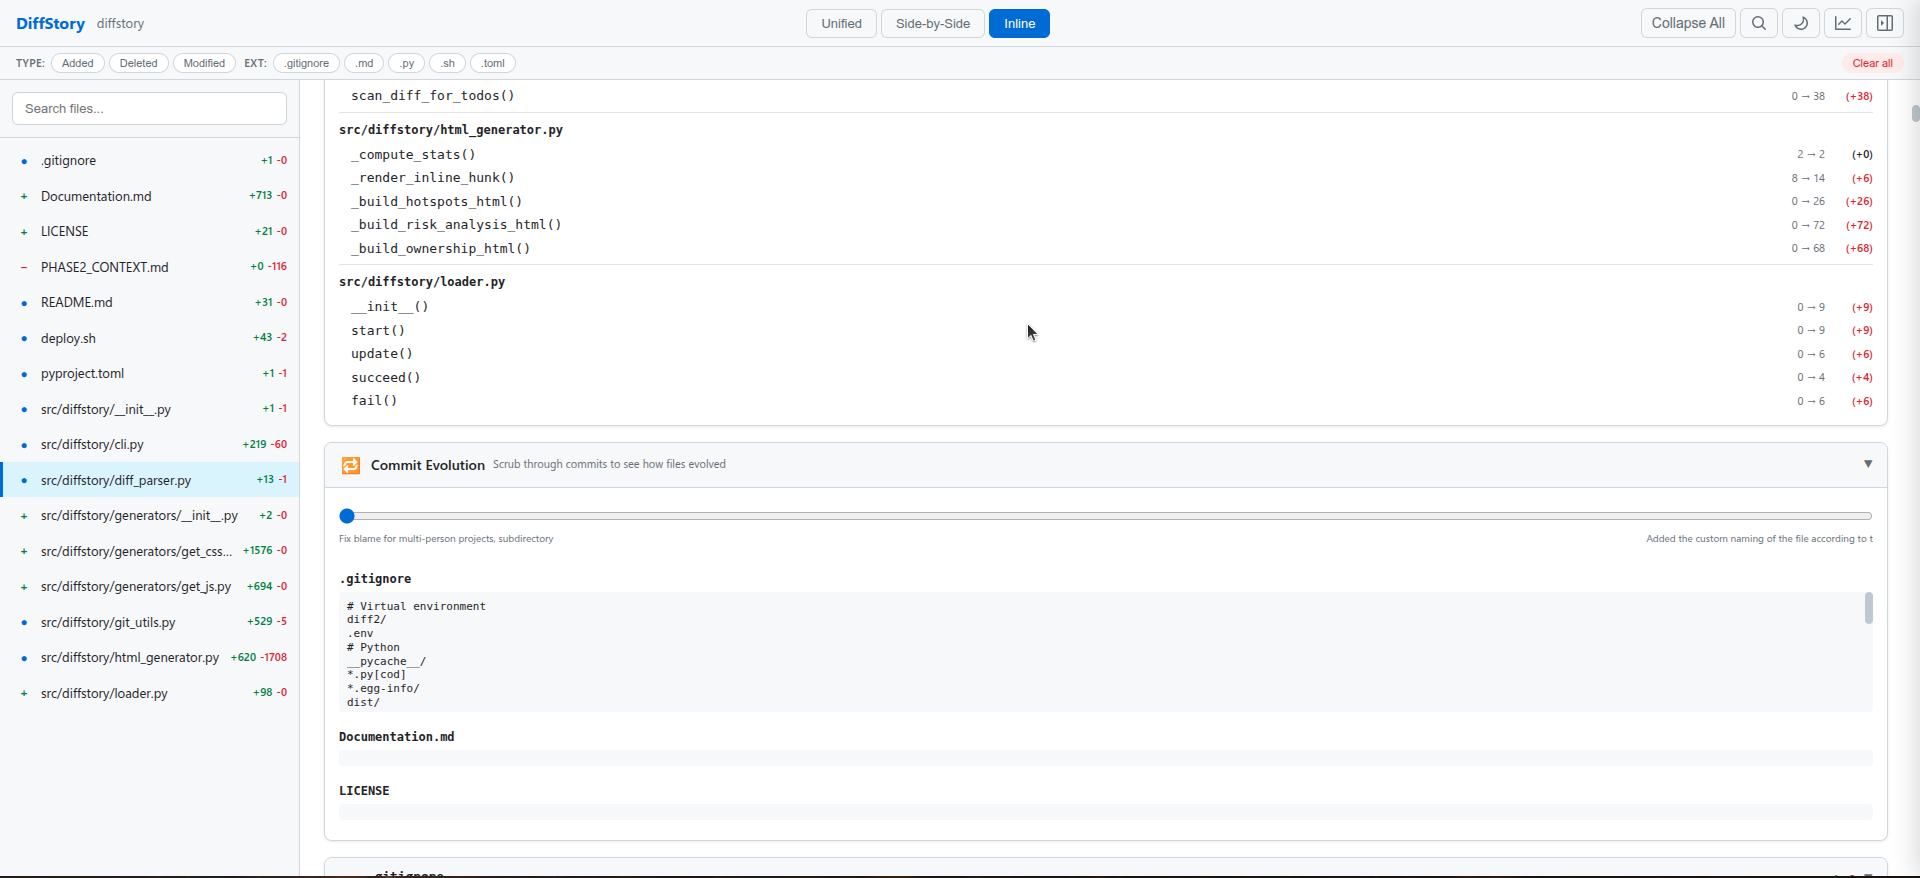Click the DiffStory logo
Screen dimensions: 1920x878
coord(50,23)
